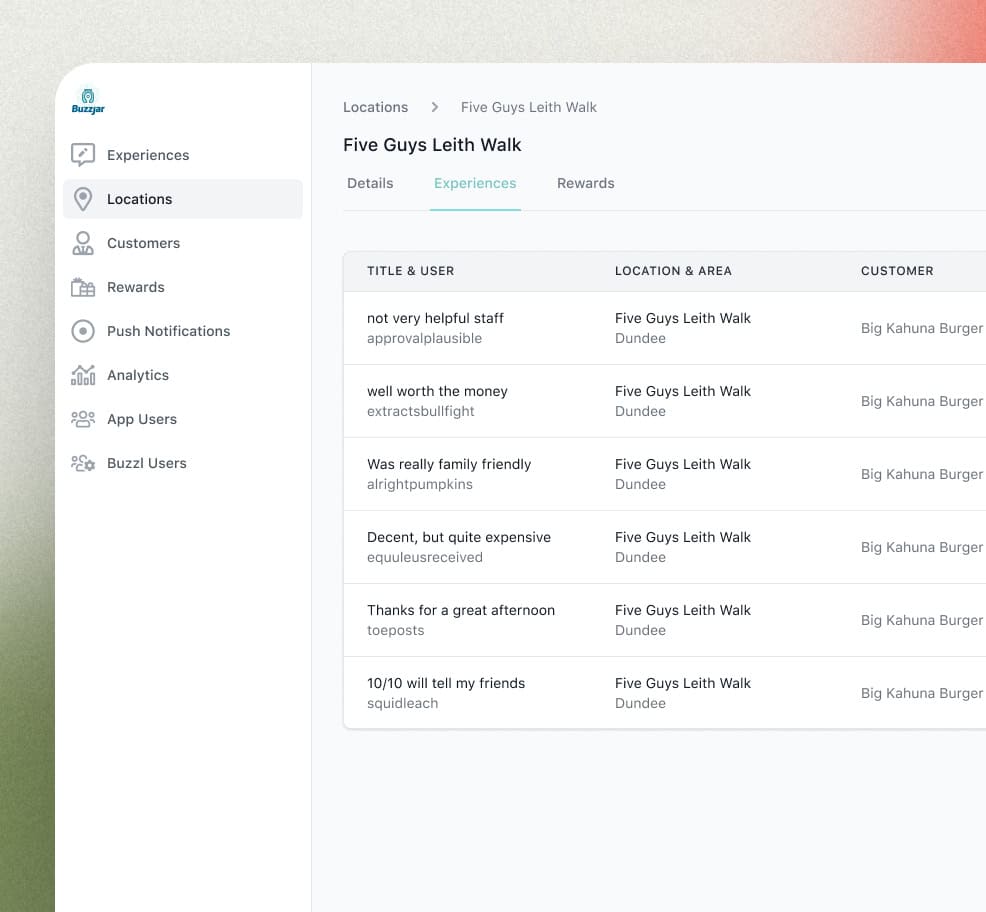Open the Push Notifications menu item
The width and height of the screenshot is (986, 912).
click(168, 331)
